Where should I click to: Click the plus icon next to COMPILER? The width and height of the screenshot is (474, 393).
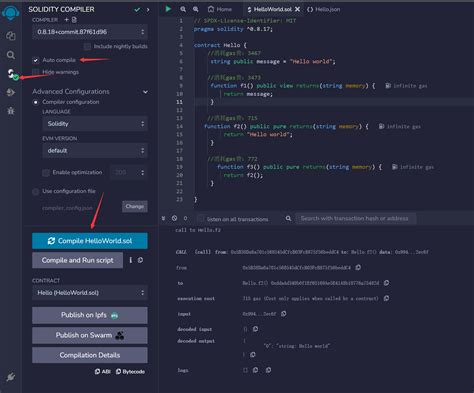click(x=66, y=20)
